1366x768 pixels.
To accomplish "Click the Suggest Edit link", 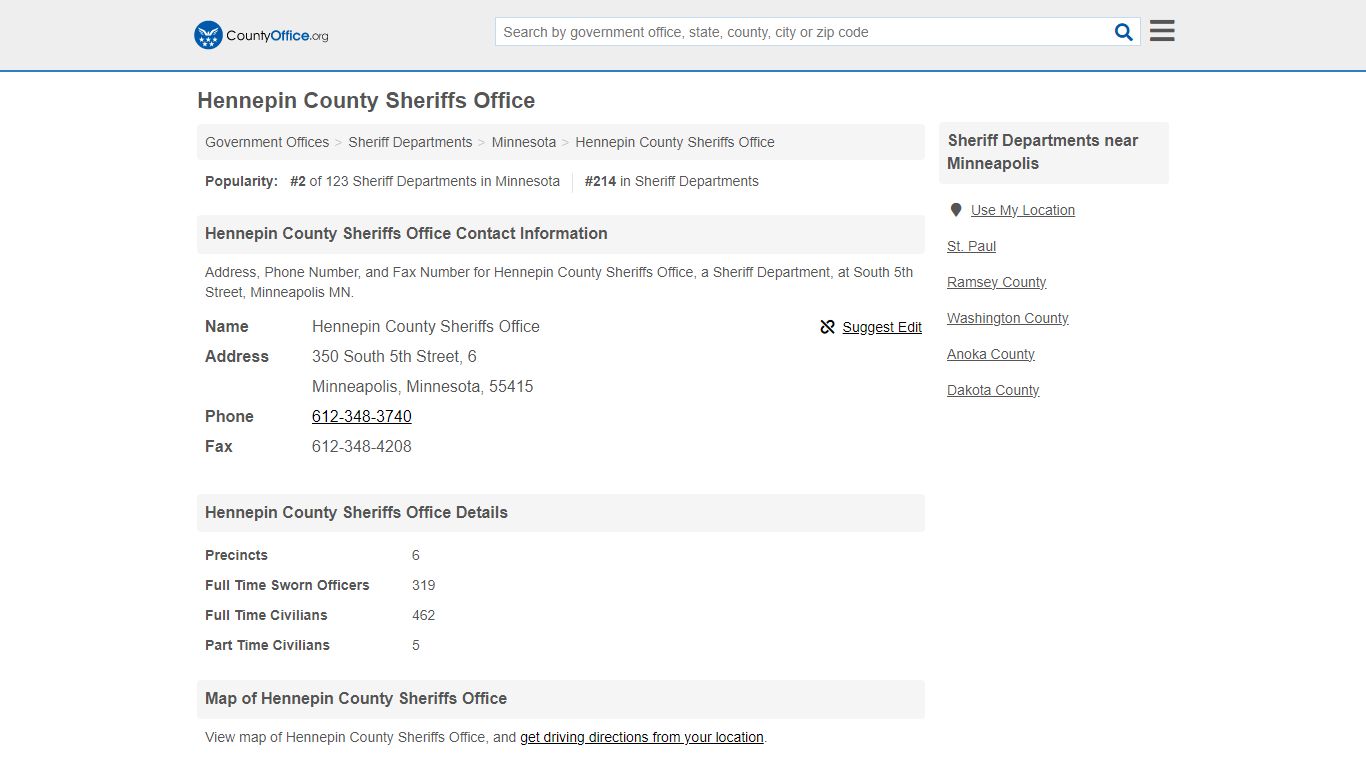I will (882, 327).
